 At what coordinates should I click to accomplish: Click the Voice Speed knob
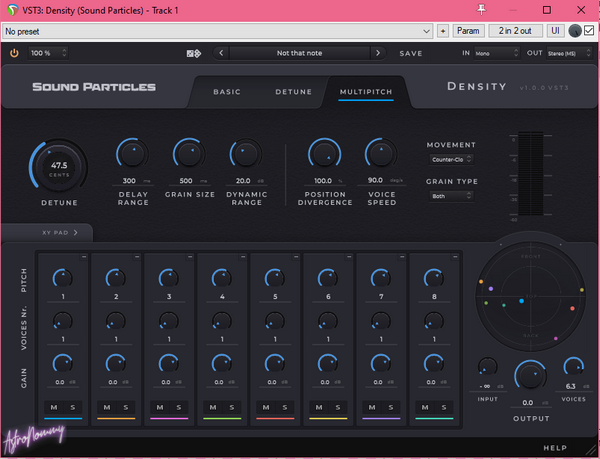[381, 154]
